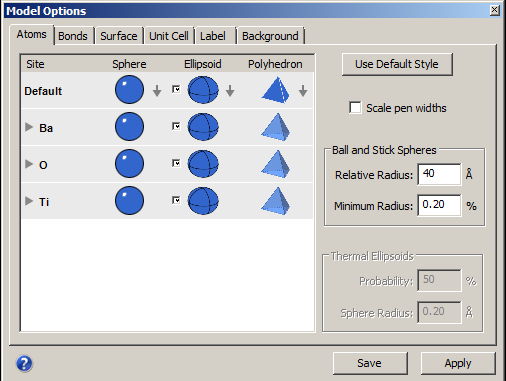This screenshot has height=381, width=506.
Task: Focus the Minimum Radius input field
Action: pos(439,205)
